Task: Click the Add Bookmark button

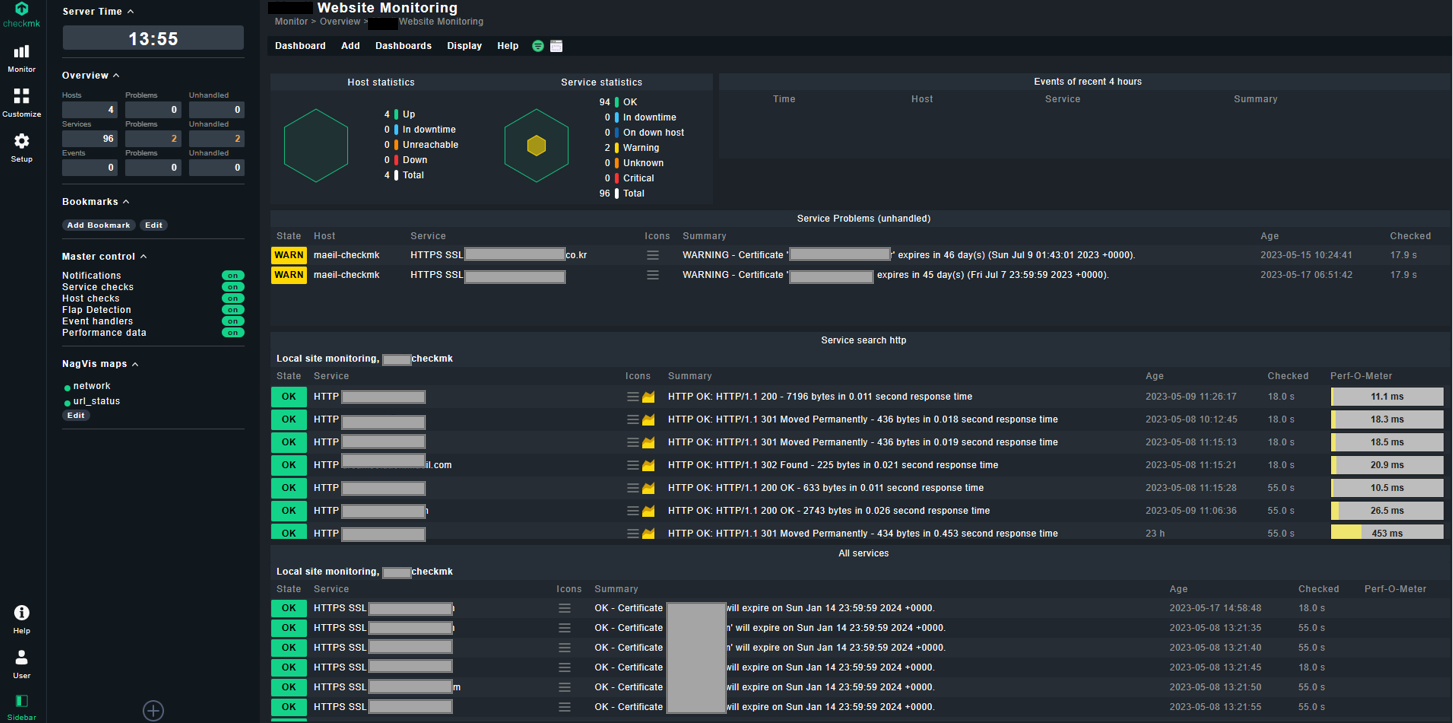Action: coord(98,225)
